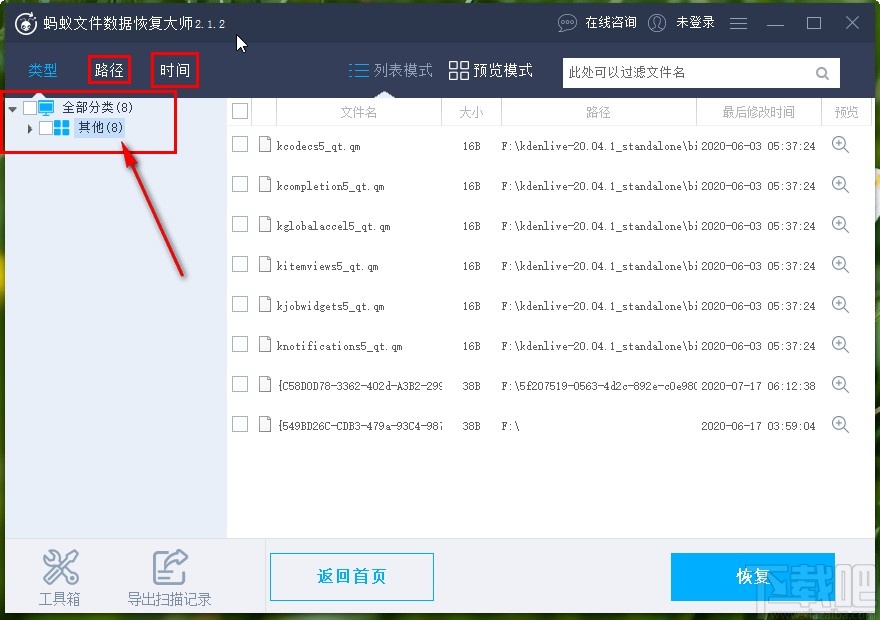Preview kcompletion5_qt.qm with magnifier icon
Image resolution: width=880 pixels, height=620 pixels.
pos(840,185)
